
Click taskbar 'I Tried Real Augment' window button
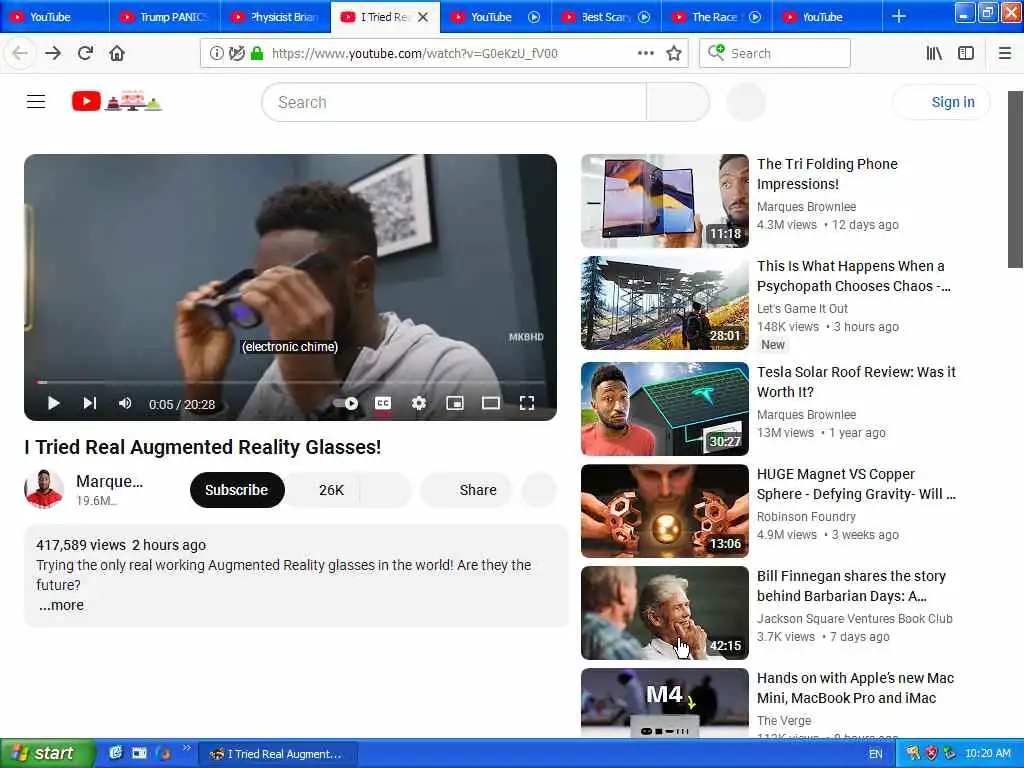pos(278,754)
